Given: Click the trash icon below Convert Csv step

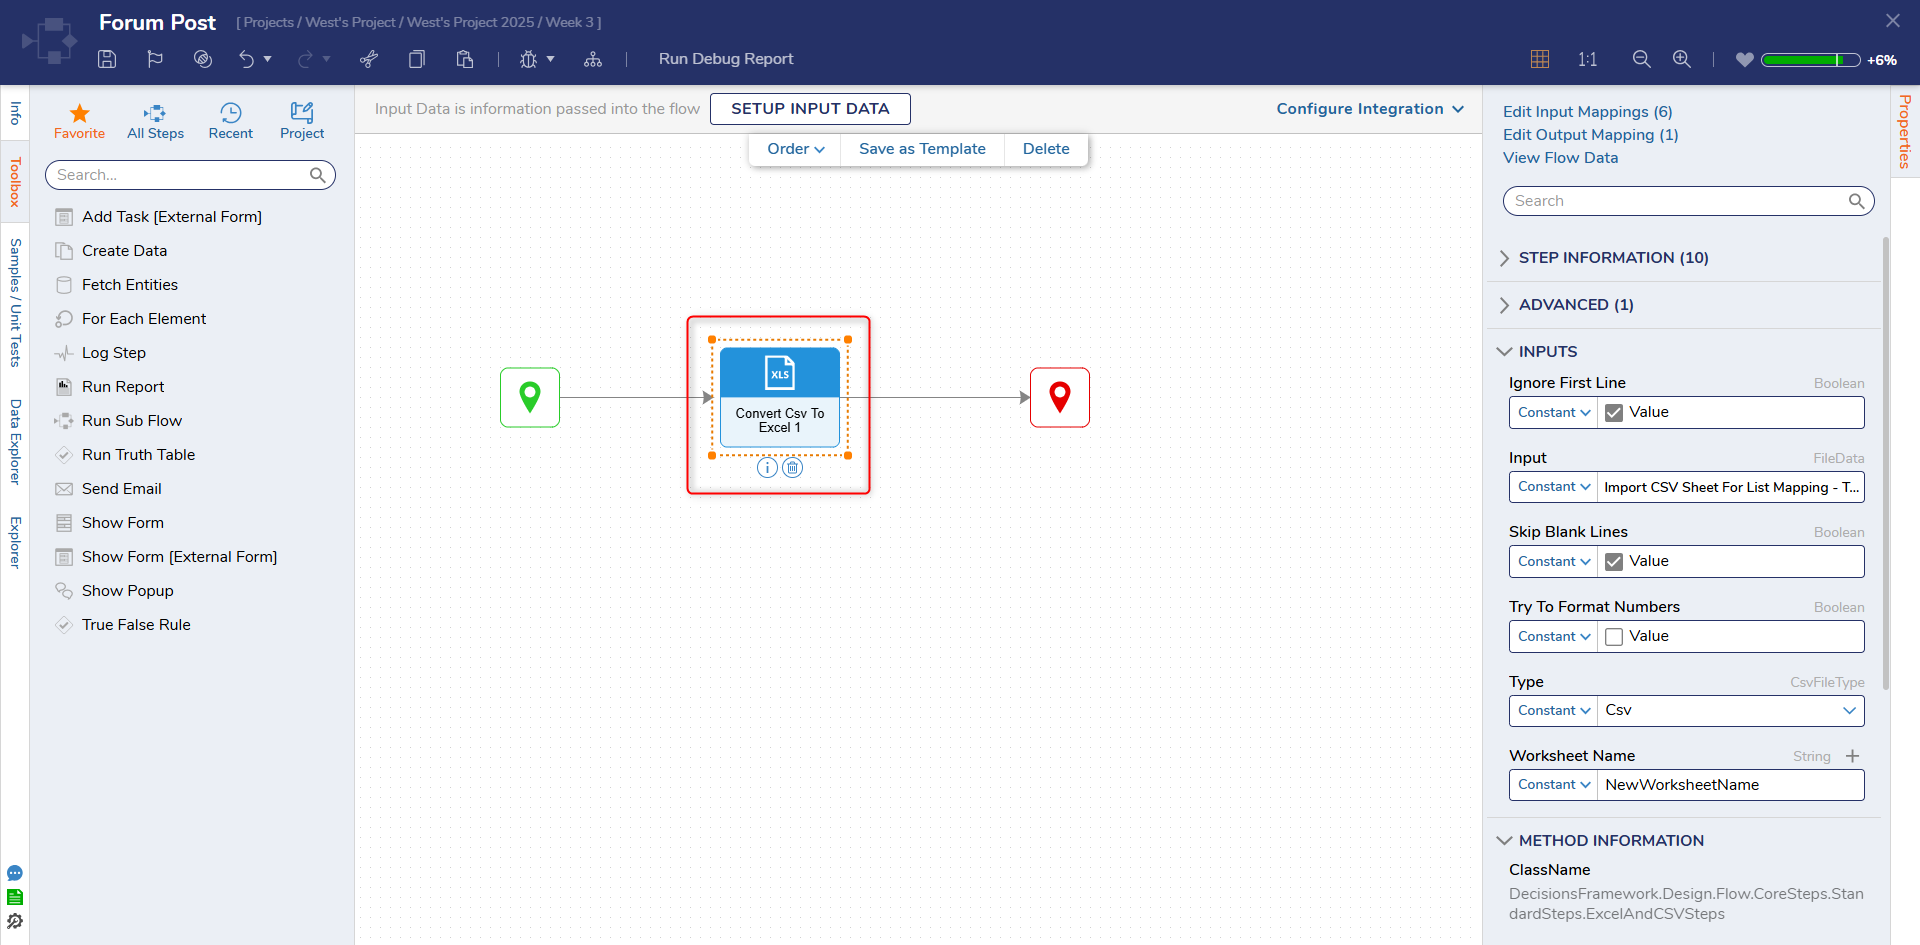Looking at the screenshot, I should pos(792,468).
